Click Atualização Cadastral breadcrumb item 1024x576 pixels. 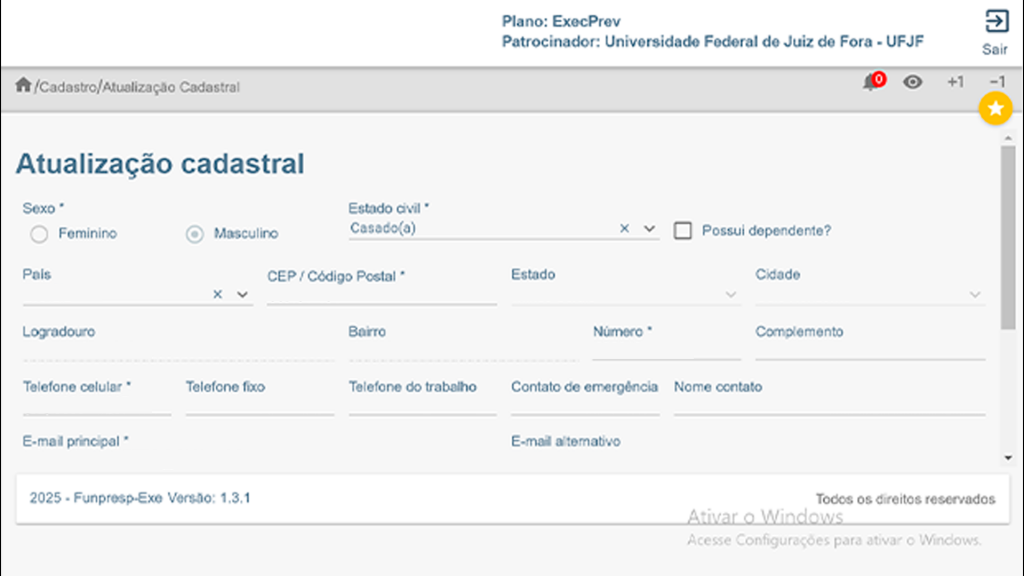point(171,87)
